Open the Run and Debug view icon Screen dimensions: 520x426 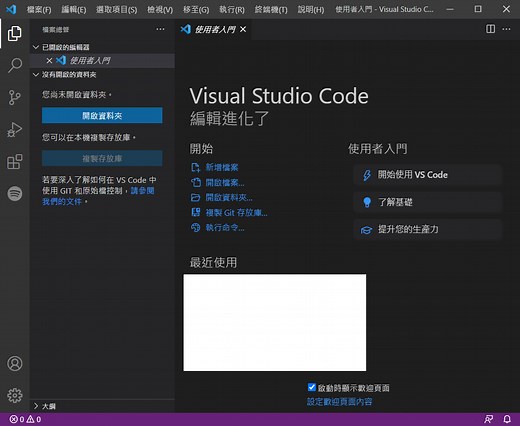pos(15,129)
